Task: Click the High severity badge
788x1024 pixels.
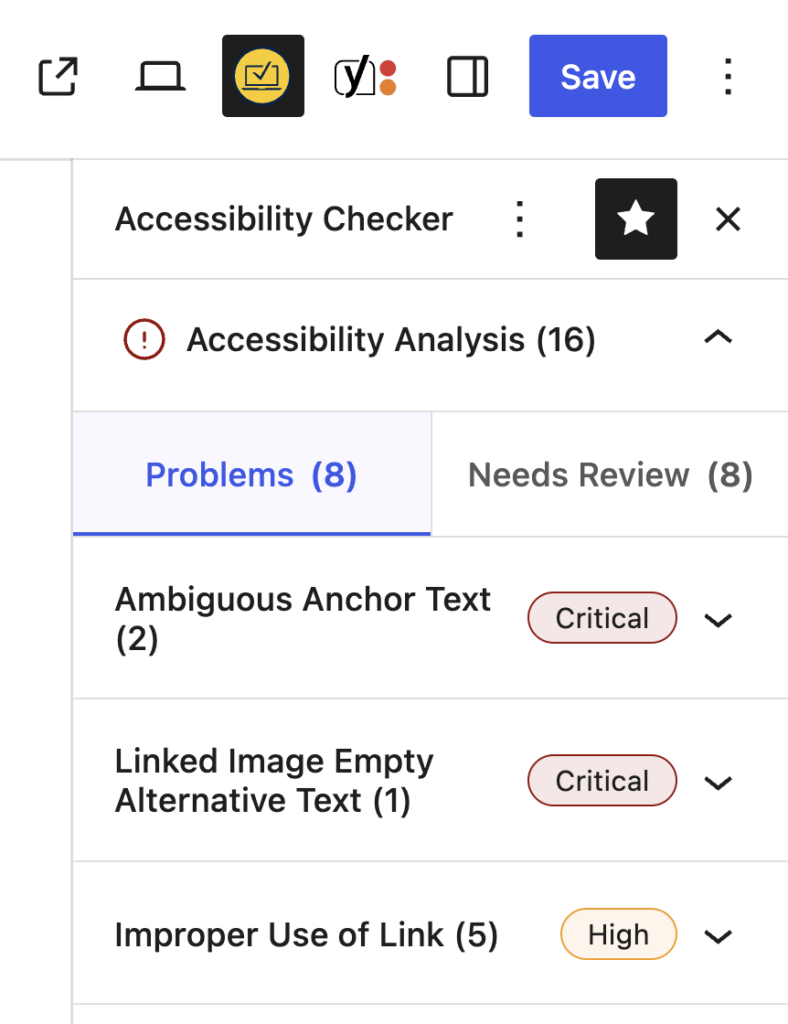Action: click(618, 934)
